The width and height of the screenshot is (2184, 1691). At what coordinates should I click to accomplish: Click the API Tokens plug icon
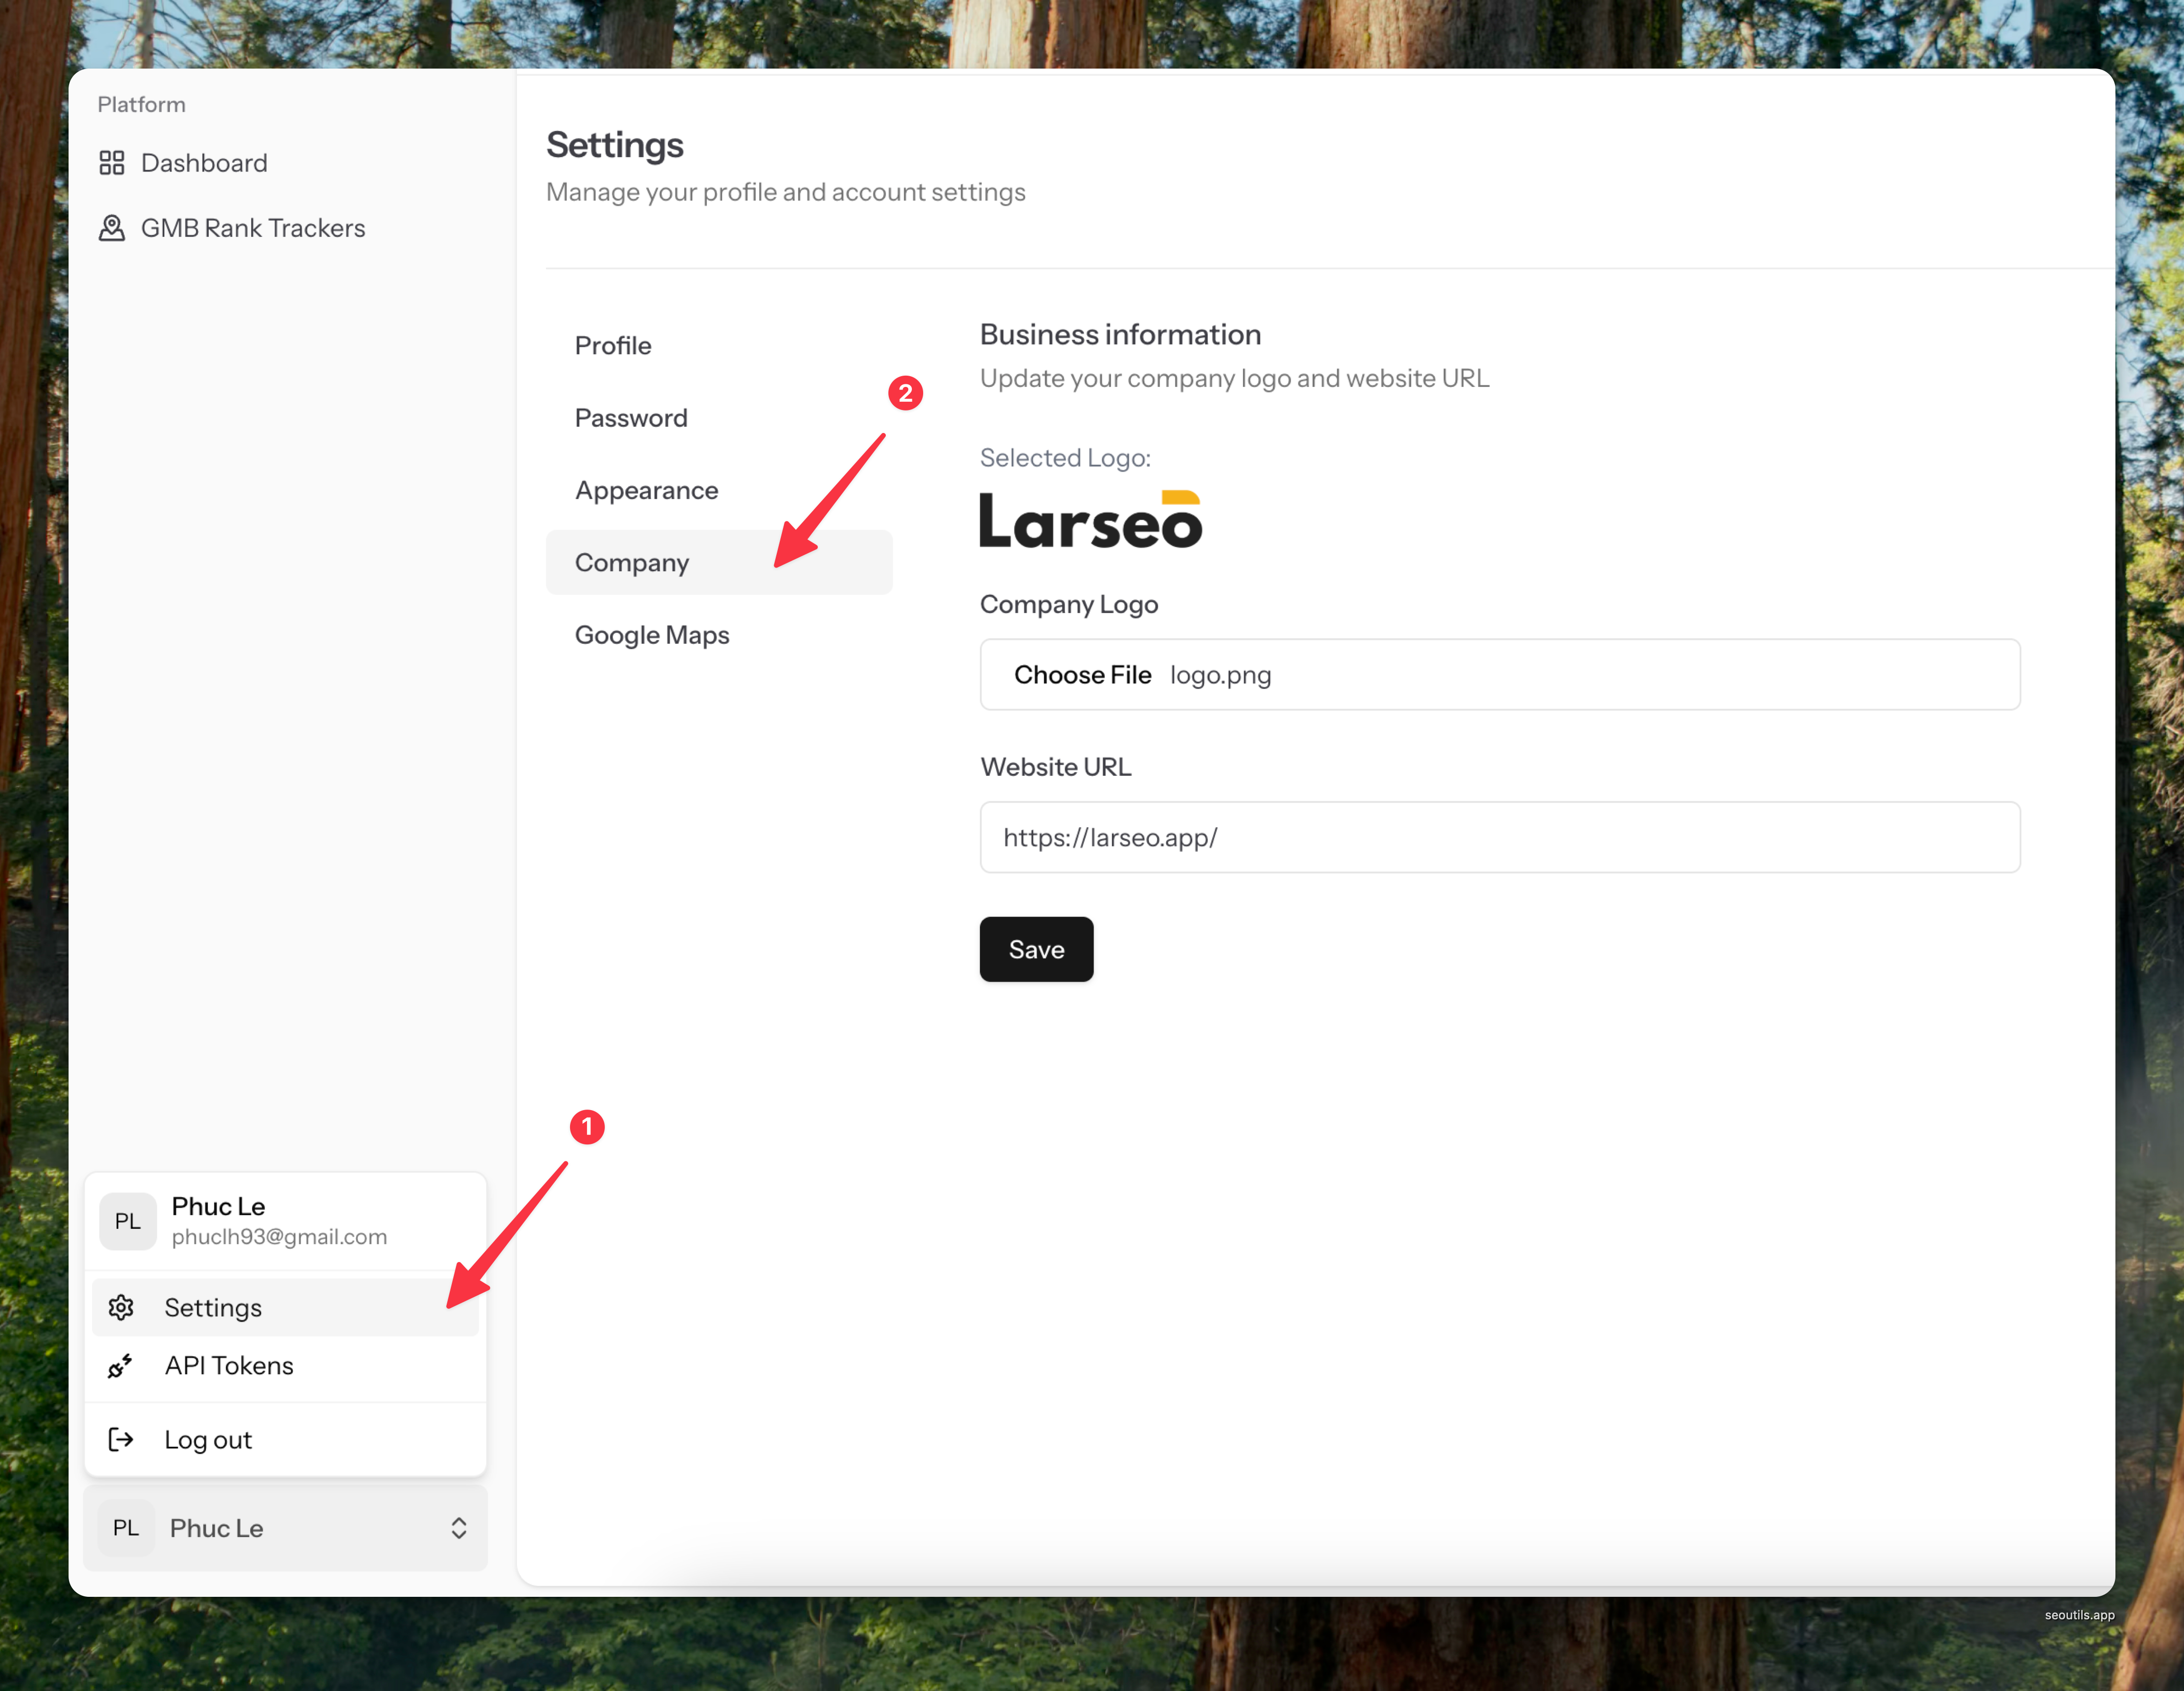click(x=121, y=1365)
